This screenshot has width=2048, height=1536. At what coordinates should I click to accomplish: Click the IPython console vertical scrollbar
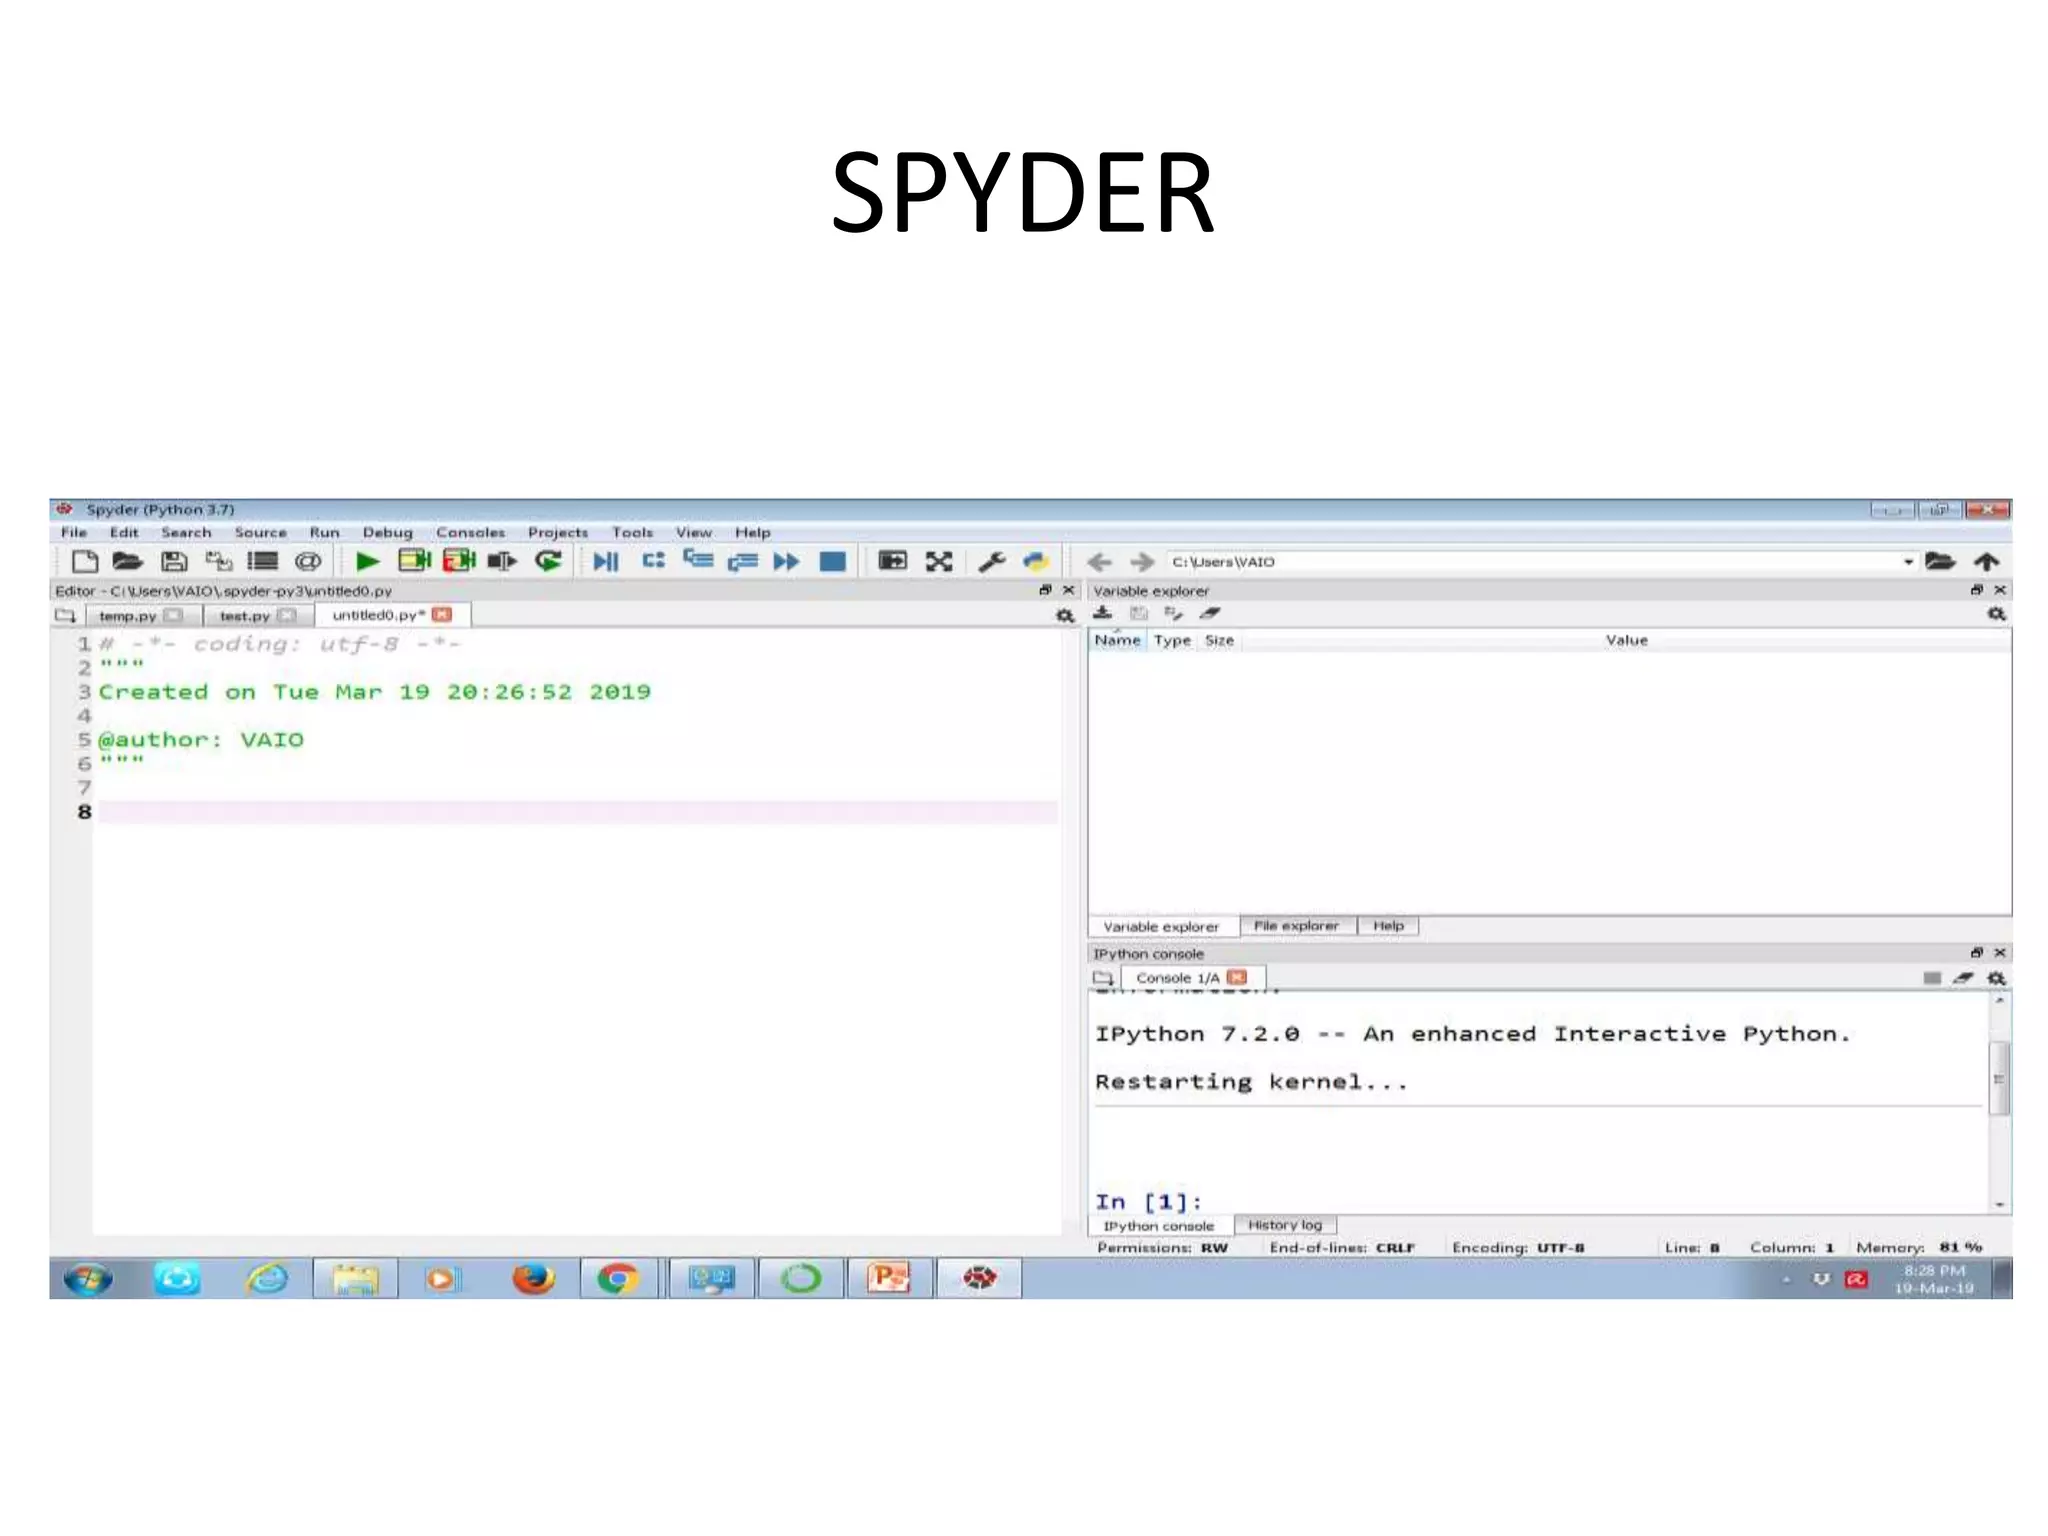point(1999,1080)
